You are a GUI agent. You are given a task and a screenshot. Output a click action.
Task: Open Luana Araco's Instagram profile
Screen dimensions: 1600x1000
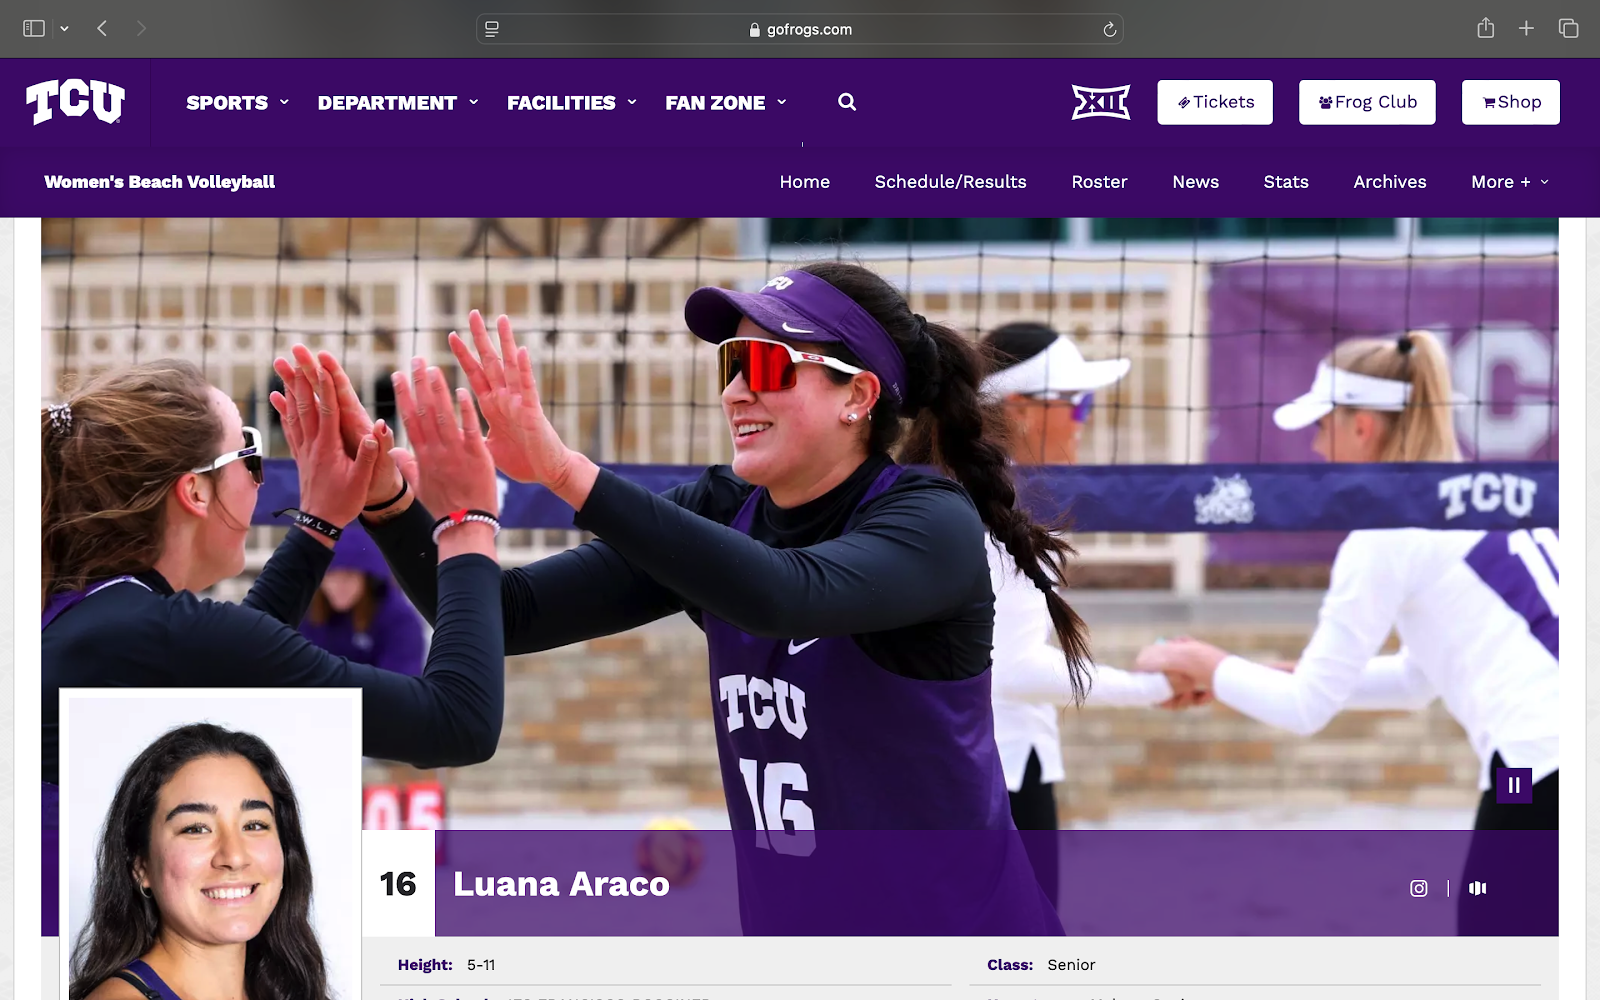1419,888
